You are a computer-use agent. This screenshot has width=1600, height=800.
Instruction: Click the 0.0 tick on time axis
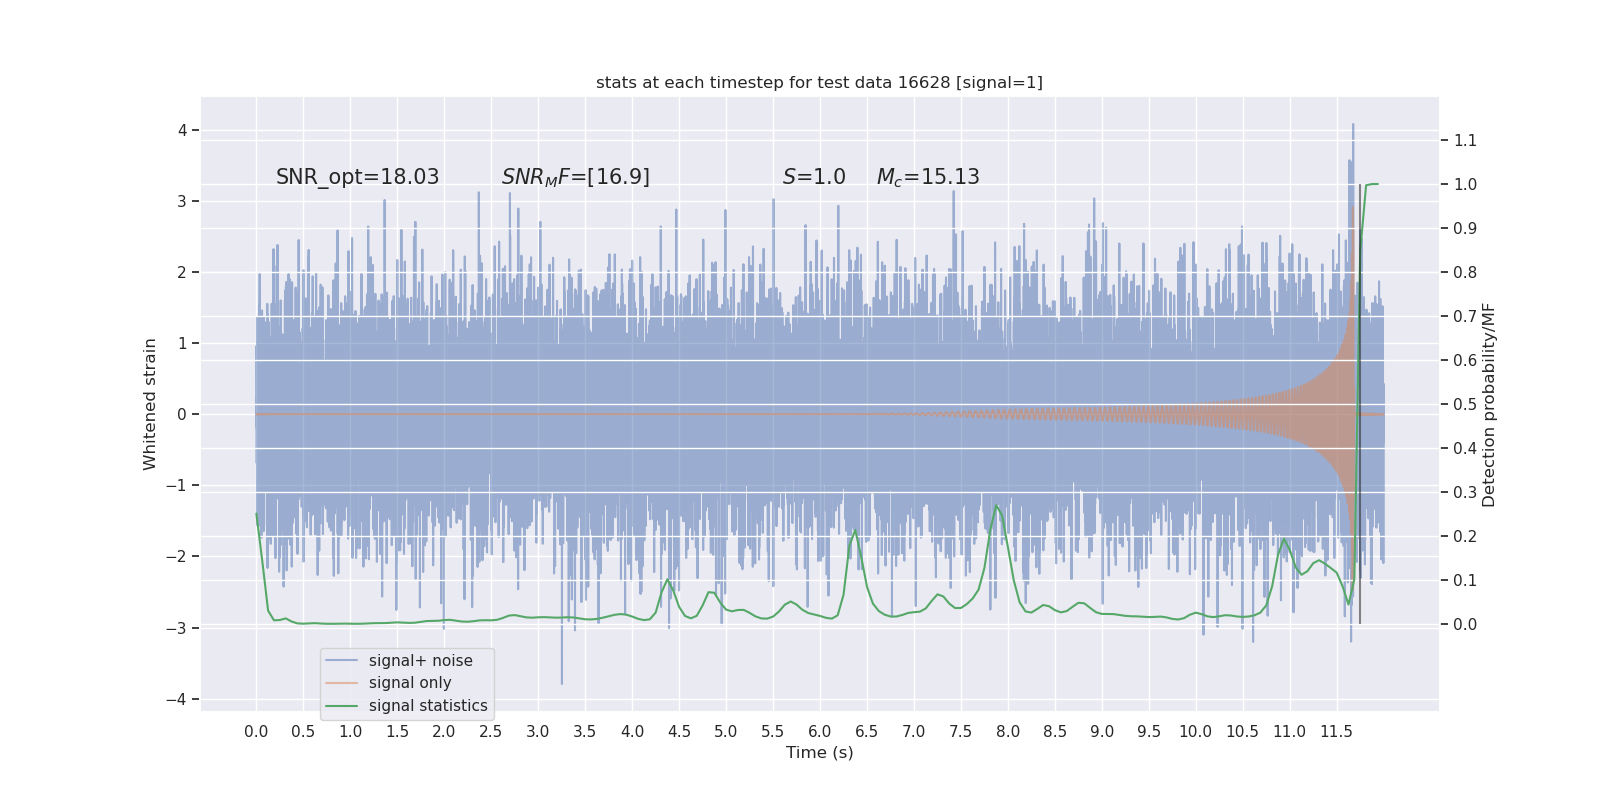pyautogui.click(x=256, y=732)
